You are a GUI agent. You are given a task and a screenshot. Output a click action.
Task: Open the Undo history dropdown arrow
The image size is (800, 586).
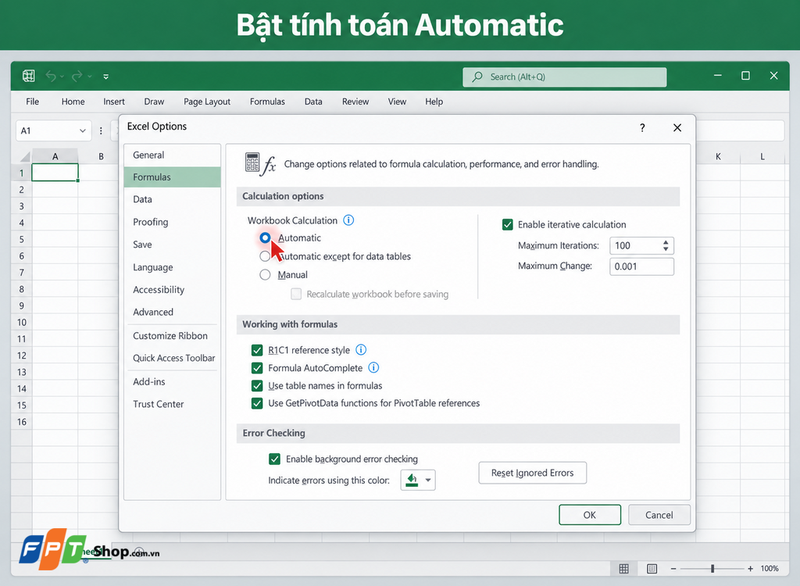(x=62, y=77)
